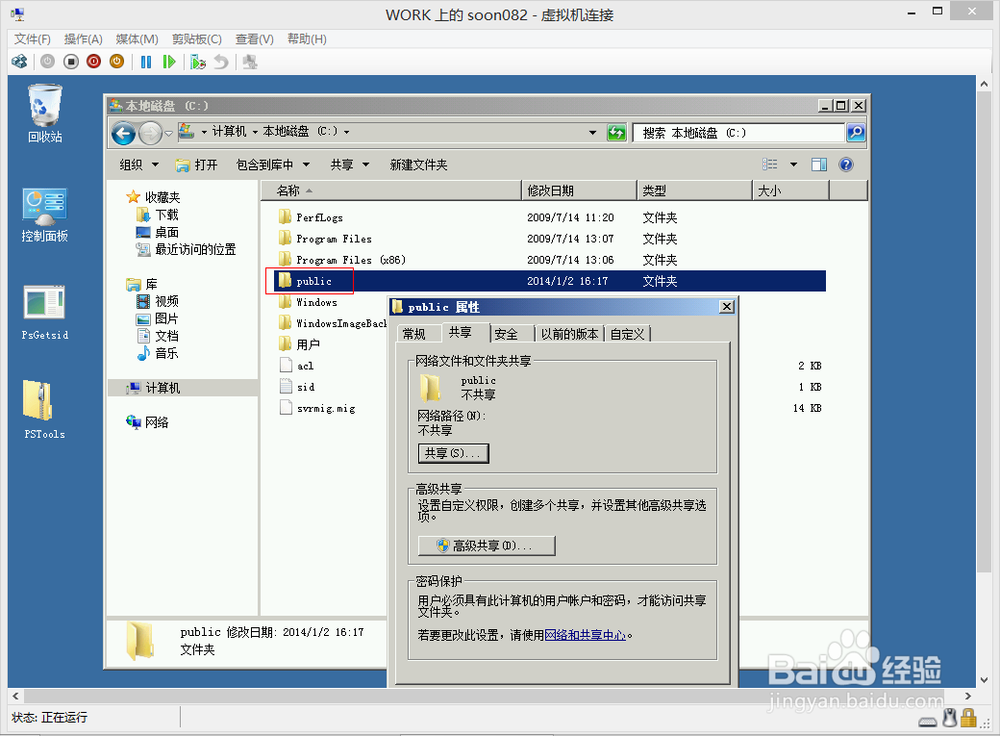Click the horizontal scrollbar right arrow
The image size is (1000, 736).
click(x=968, y=696)
